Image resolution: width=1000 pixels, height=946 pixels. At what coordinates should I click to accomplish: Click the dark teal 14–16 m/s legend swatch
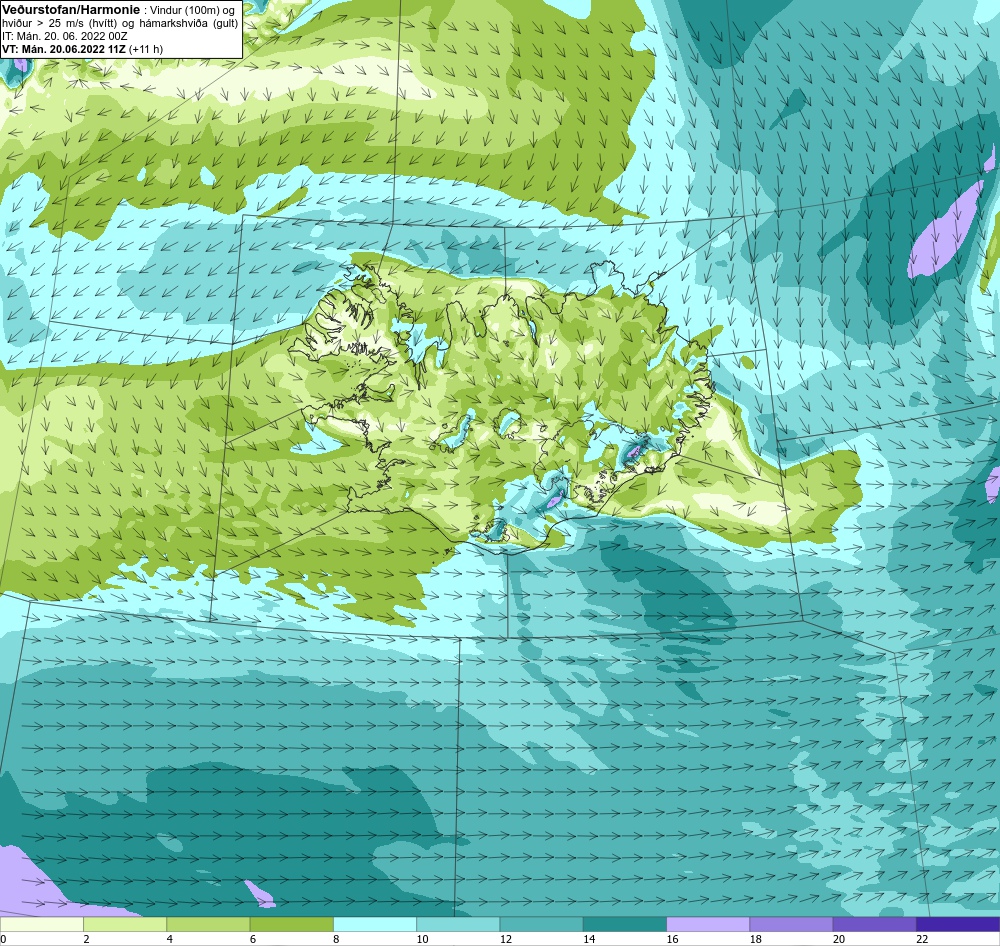625,924
